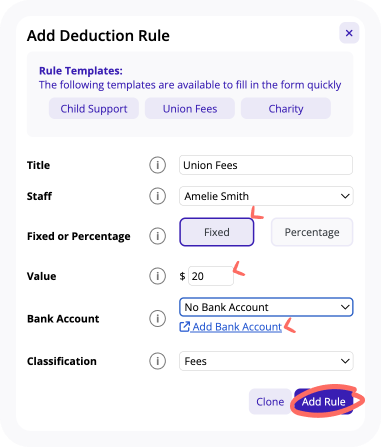Expand the No Bank Account dropdown

pos(266,307)
